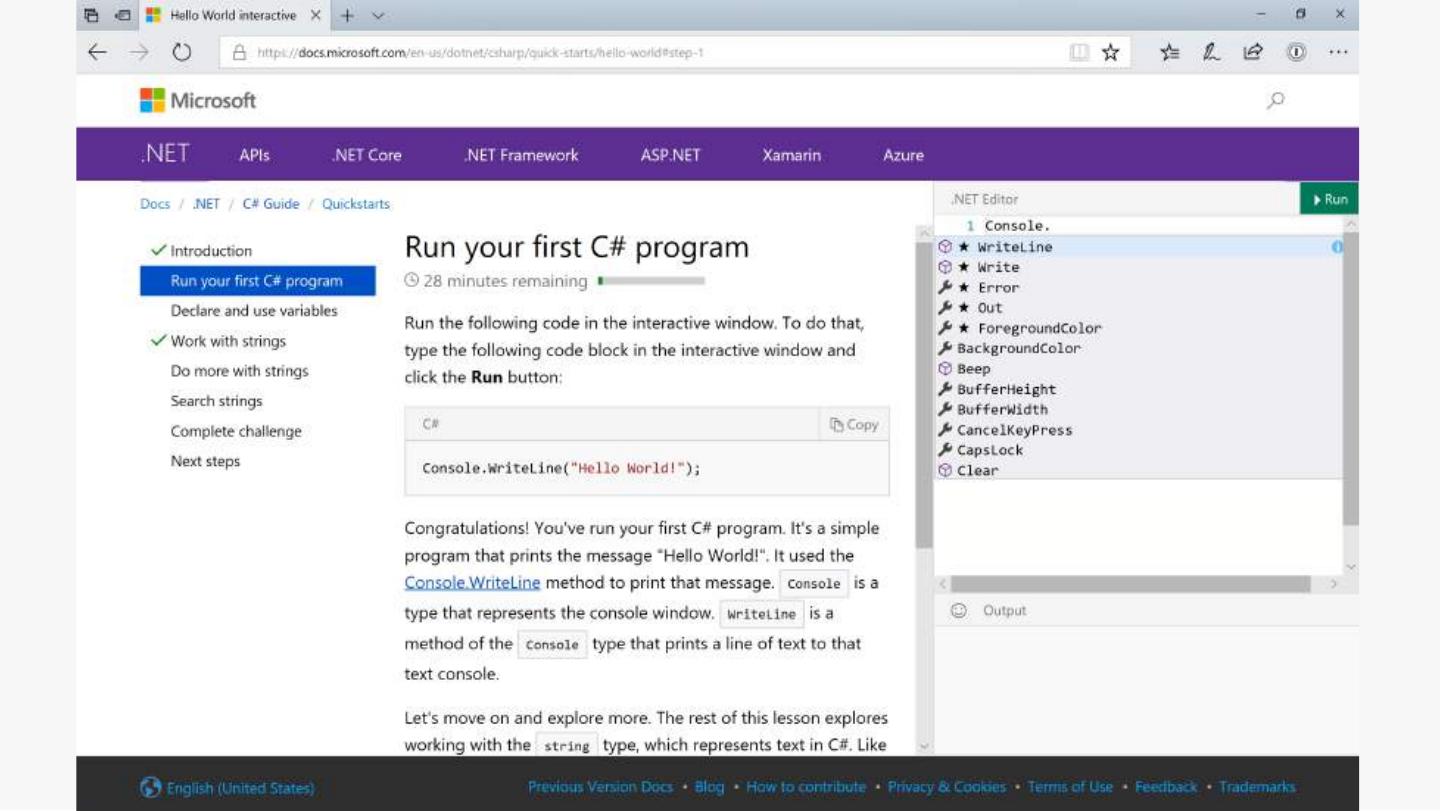
Task: Go back to the previous page
Action: pos(97,53)
